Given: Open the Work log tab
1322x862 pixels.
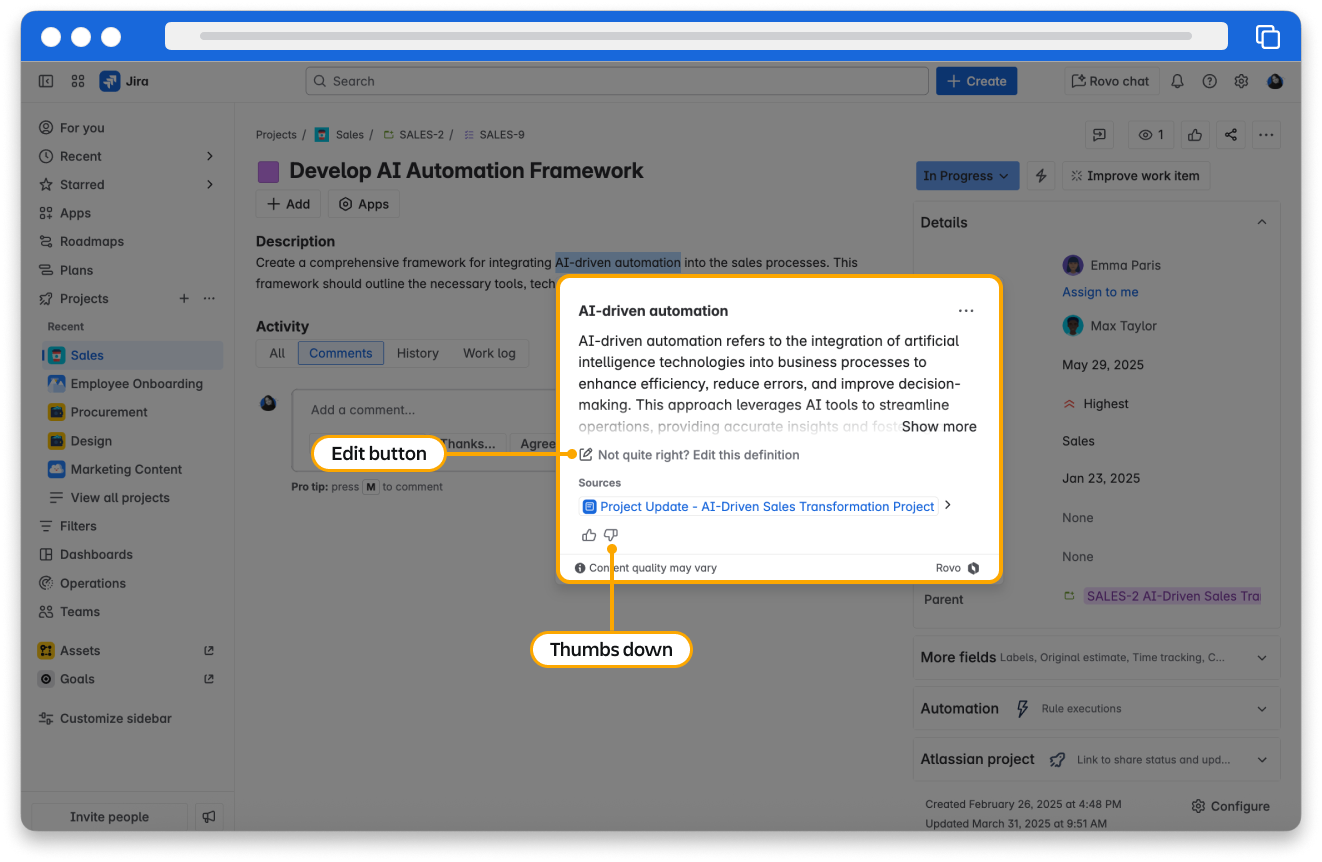Looking at the screenshot, I should pos(489,353).
